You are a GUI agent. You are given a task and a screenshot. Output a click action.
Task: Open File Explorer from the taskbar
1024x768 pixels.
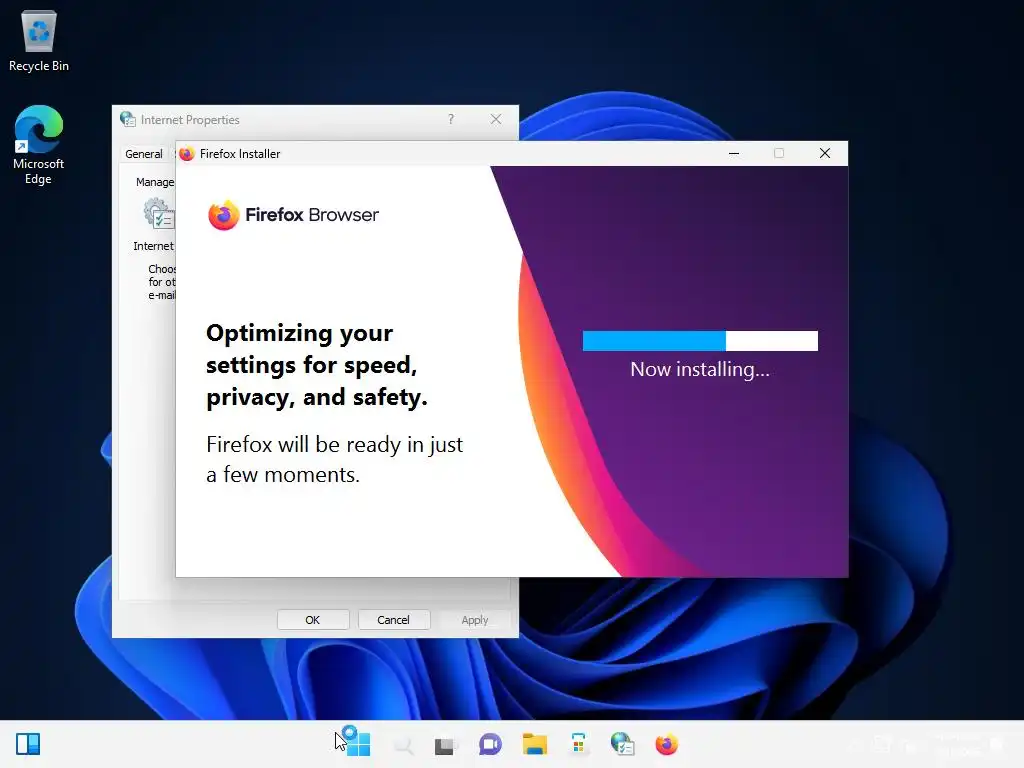(534, 744)
